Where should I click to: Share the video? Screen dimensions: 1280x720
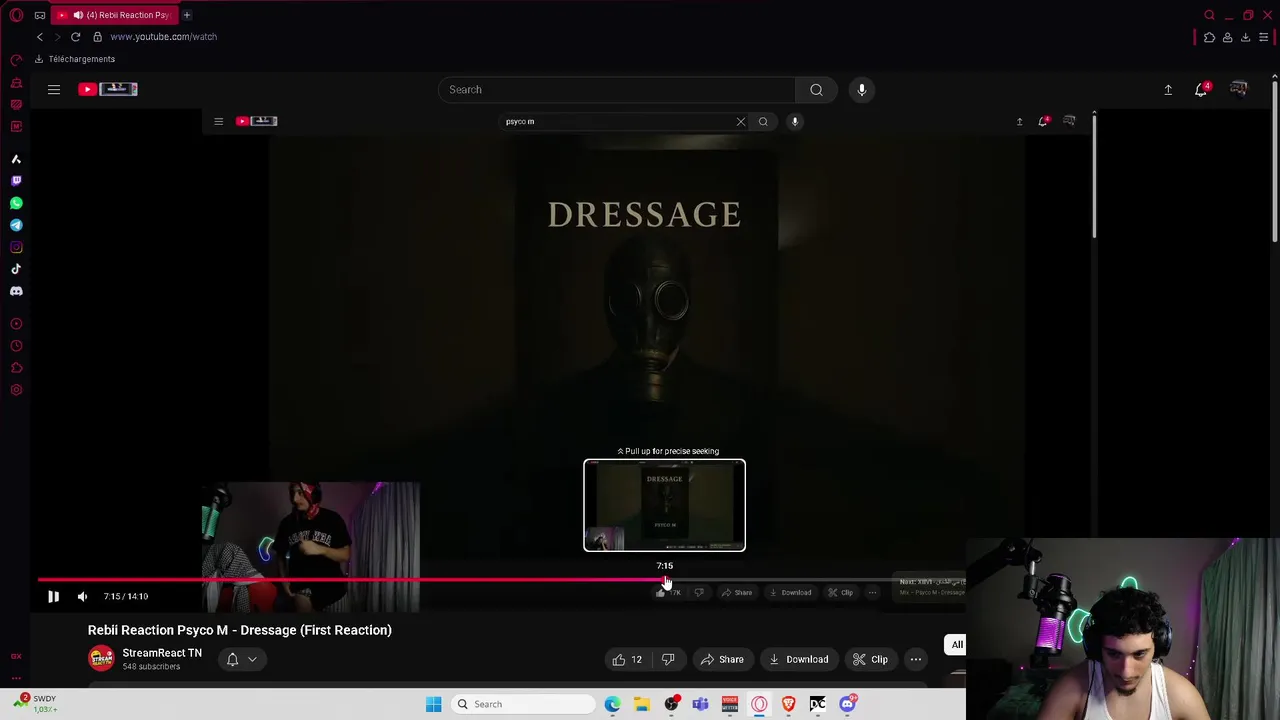722,660
